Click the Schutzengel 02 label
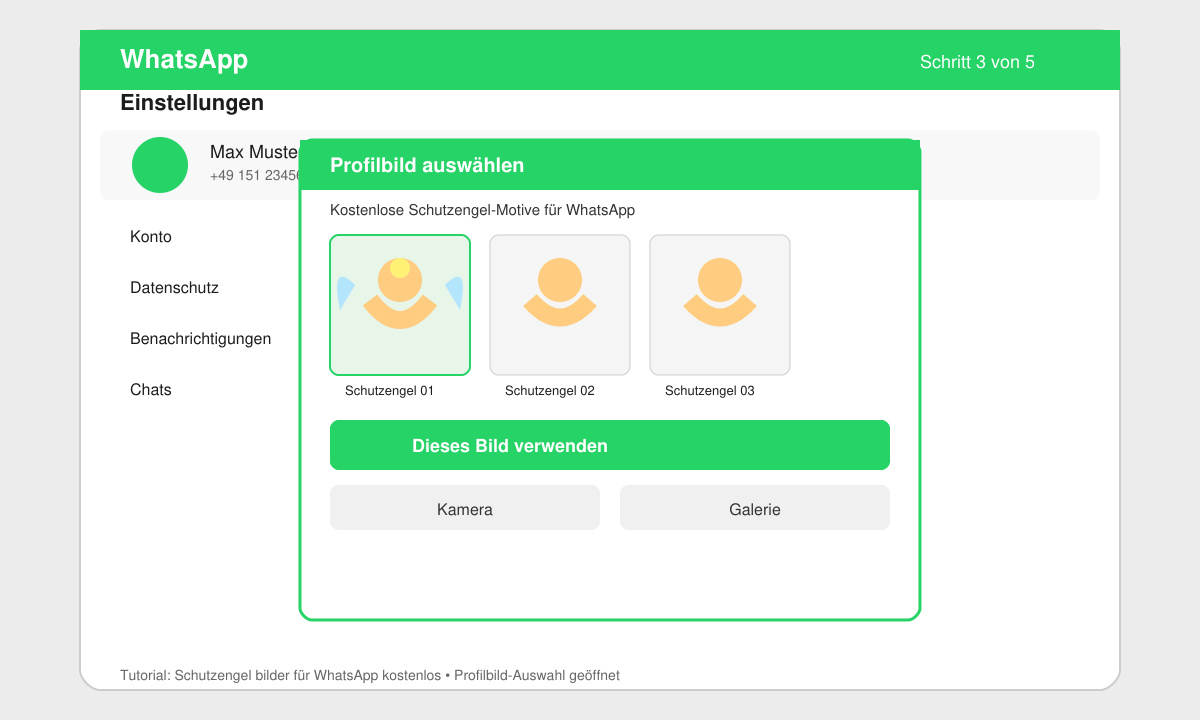This screenshot has width=1200, height=720. 549,391
